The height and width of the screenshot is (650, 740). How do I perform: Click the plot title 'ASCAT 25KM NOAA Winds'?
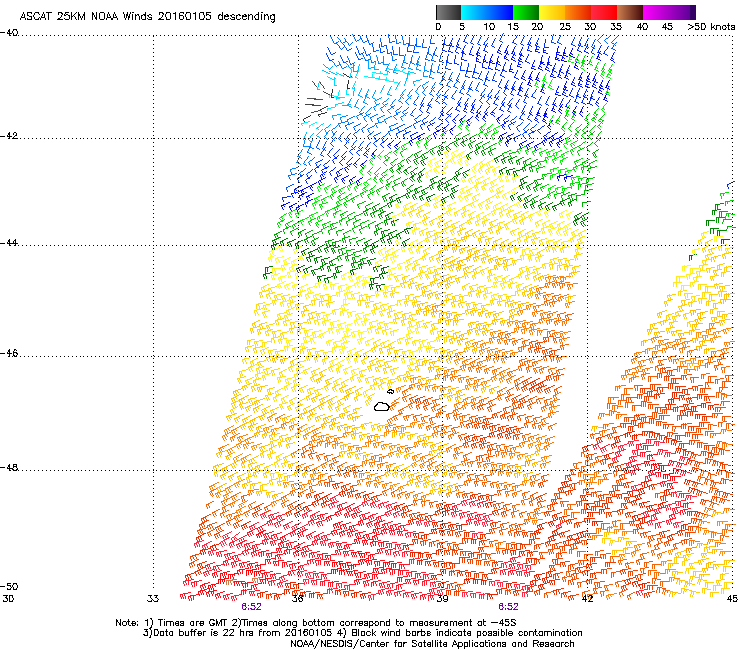[86, 17]
